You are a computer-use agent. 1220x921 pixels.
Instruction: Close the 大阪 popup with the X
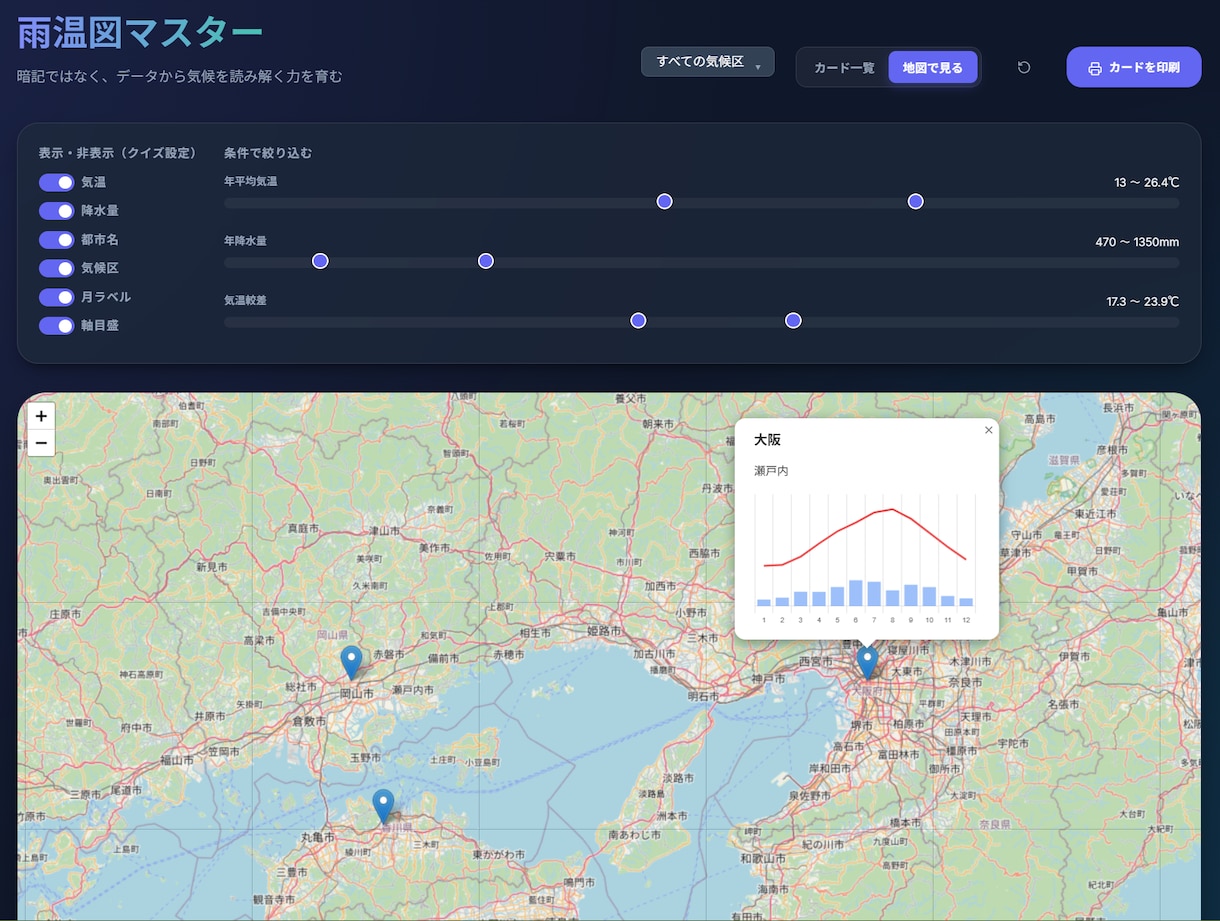pyautogui.click(x=989, y=430)
